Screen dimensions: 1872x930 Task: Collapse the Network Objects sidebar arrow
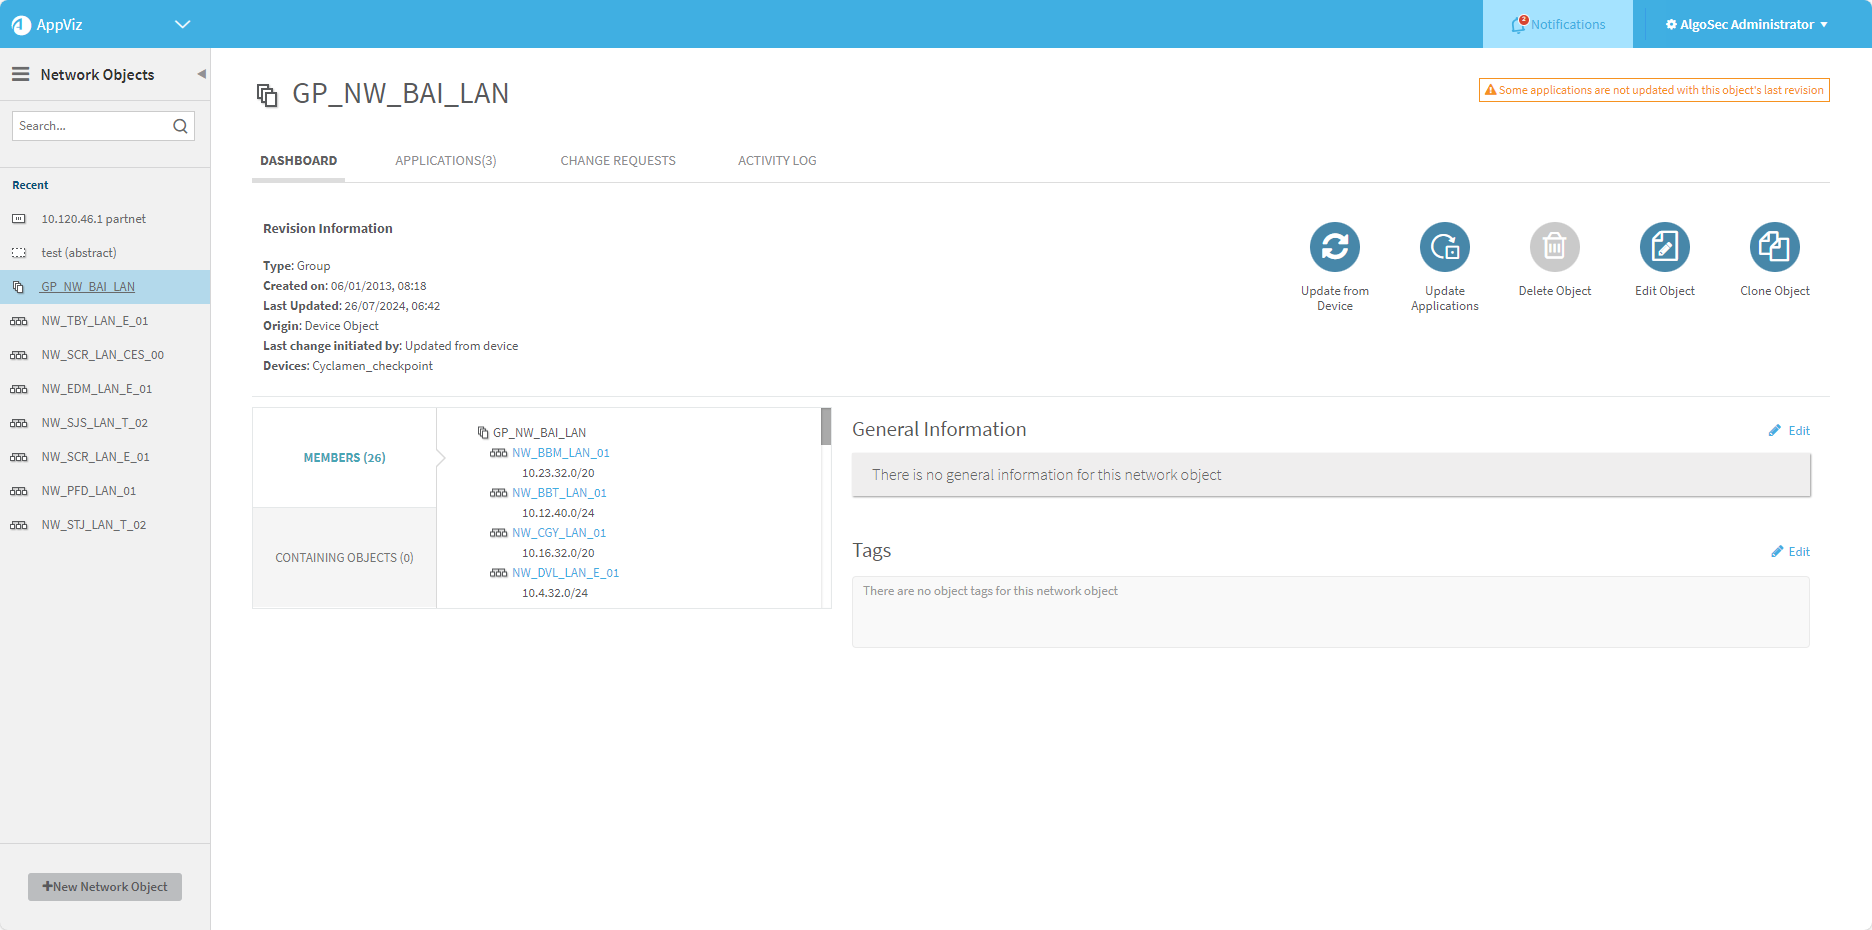click(x=201, y=74)
